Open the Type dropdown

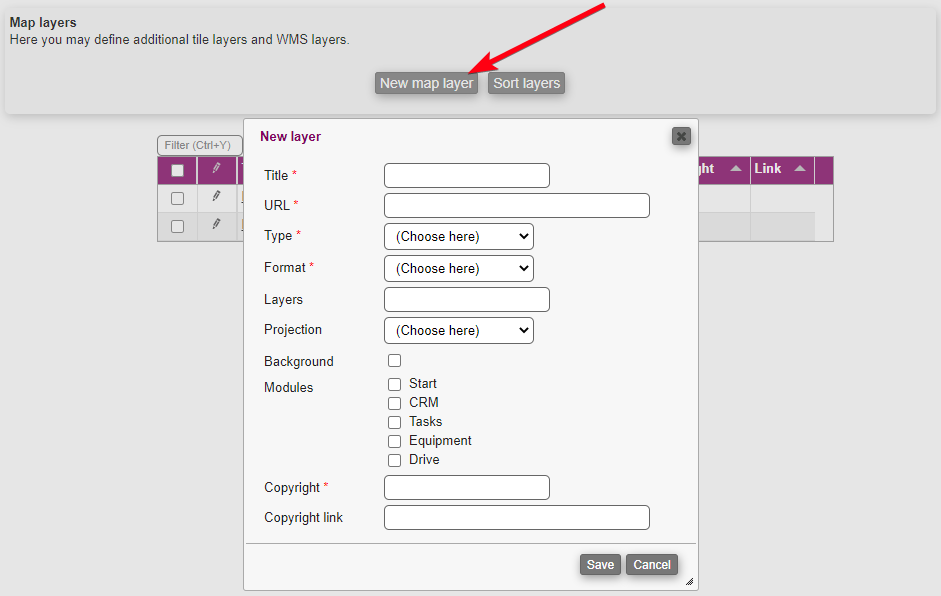point(458,237)
